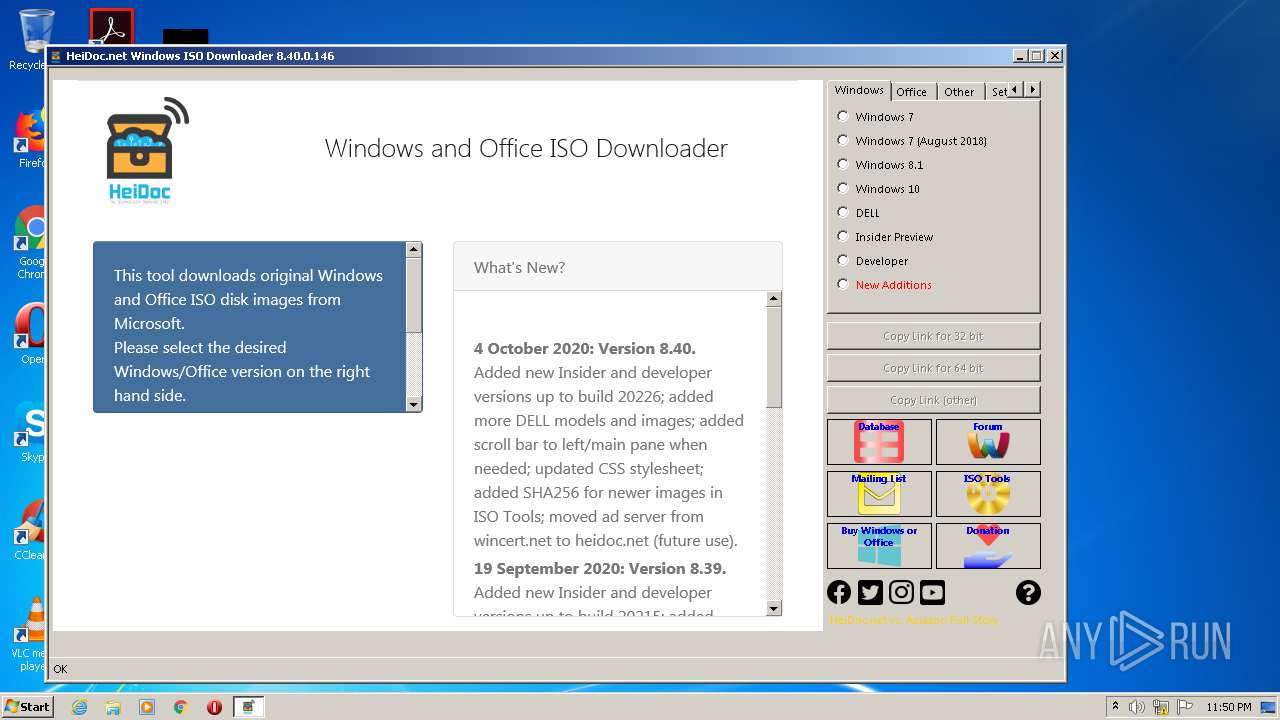The image size is (1280, 720).
Task: Click up arrow of What's New scrollbar
Action: coord(774,299)
